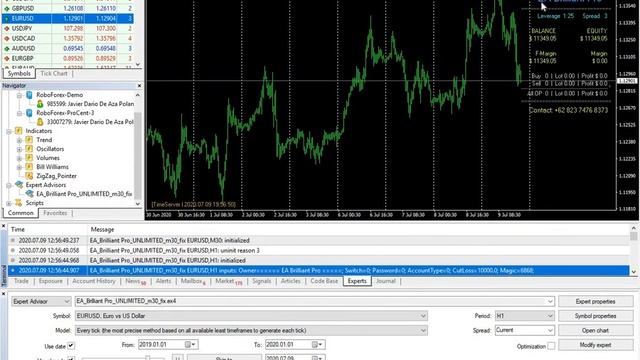
Task: Open the Code Base tab
Action: pyautogui.click(x=324, y=281)
